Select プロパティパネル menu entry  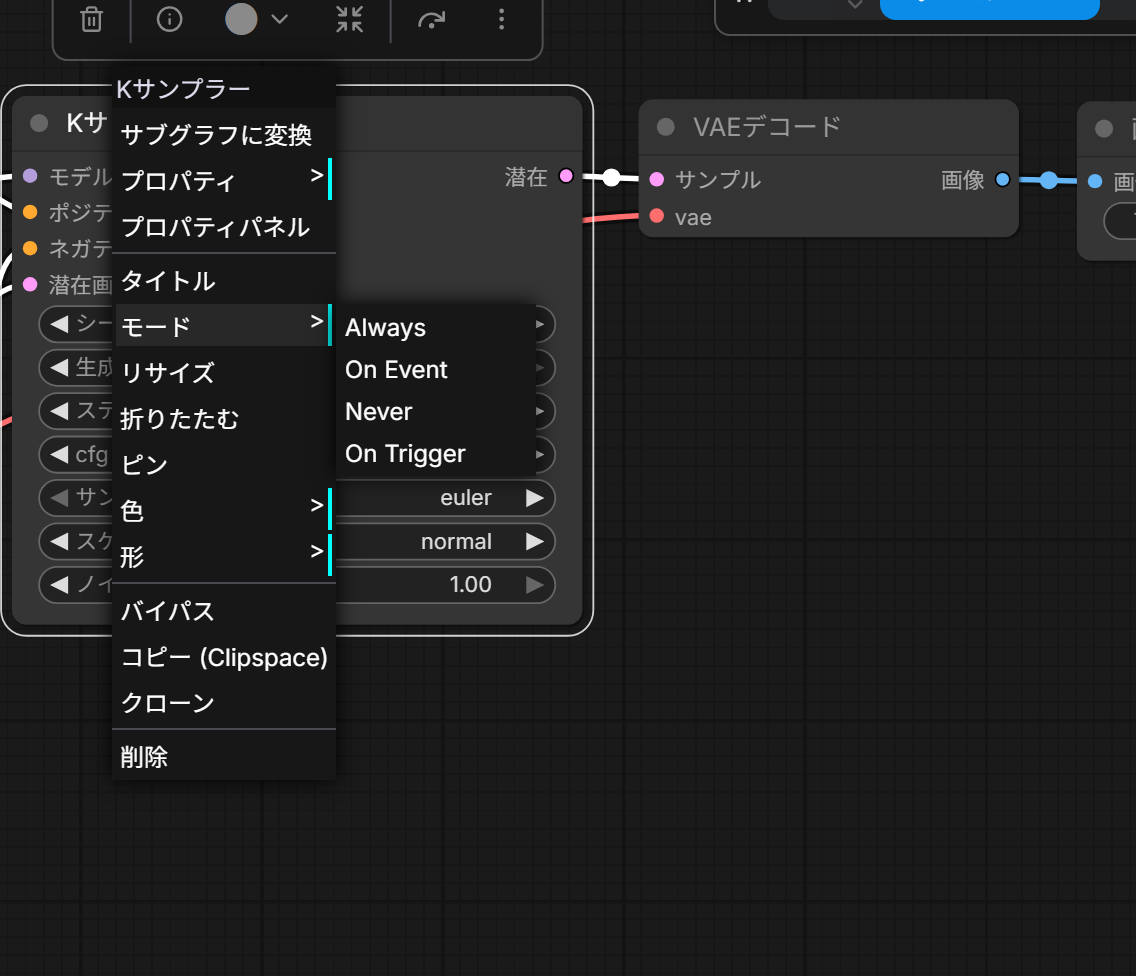224,227
